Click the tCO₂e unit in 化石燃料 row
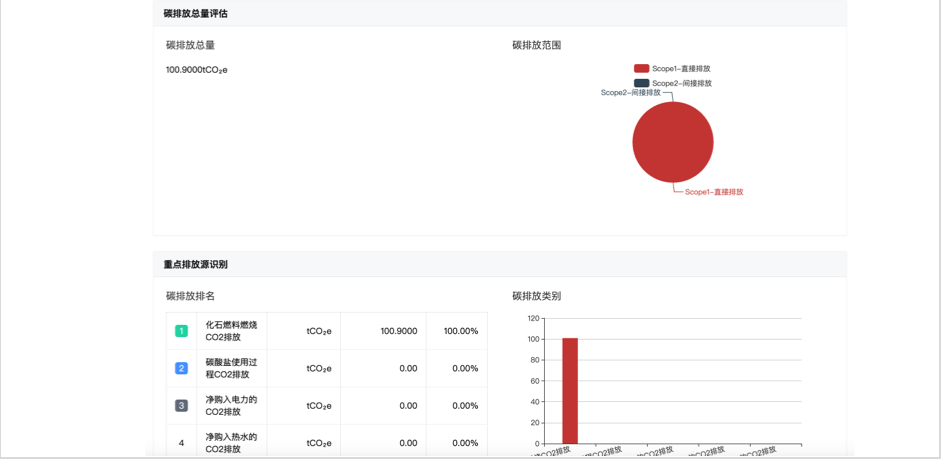 tap(319, 331)
